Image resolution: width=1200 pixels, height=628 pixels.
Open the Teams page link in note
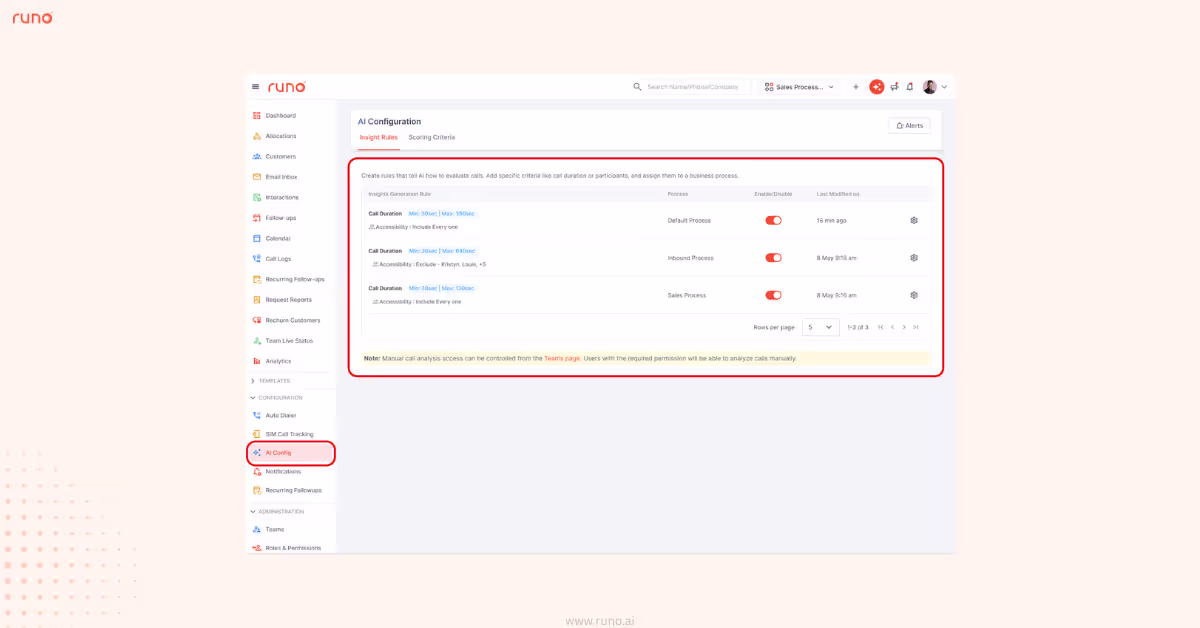562,358
